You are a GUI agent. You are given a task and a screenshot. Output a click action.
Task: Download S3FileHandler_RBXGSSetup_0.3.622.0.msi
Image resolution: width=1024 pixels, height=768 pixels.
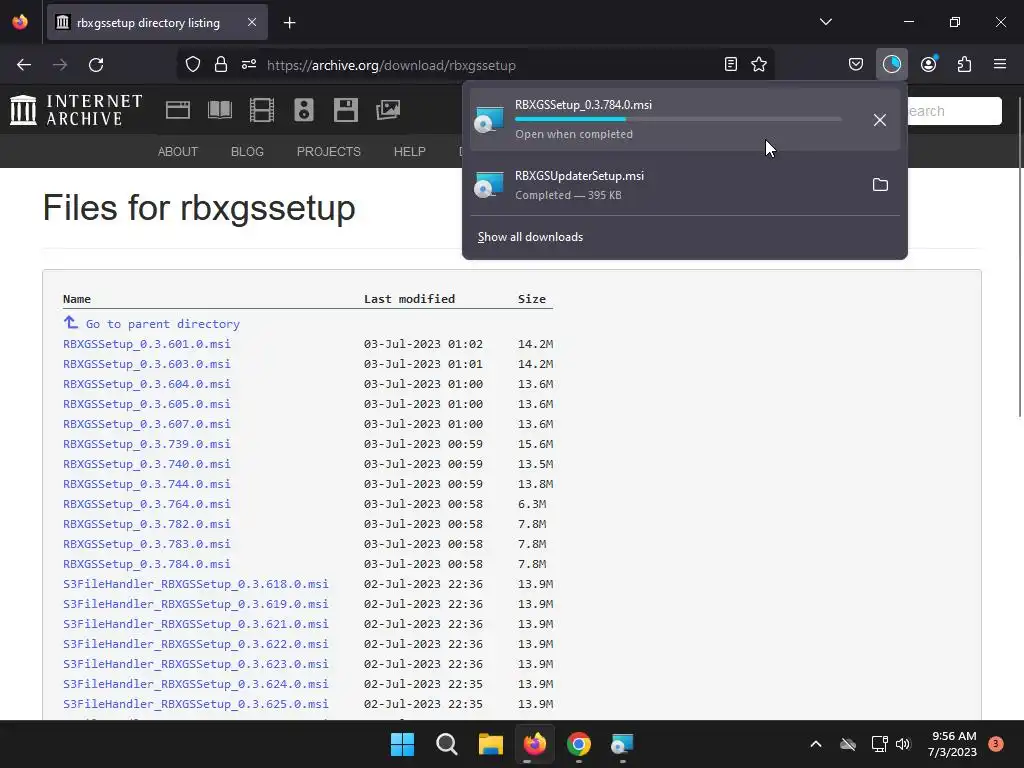[195, 644]
